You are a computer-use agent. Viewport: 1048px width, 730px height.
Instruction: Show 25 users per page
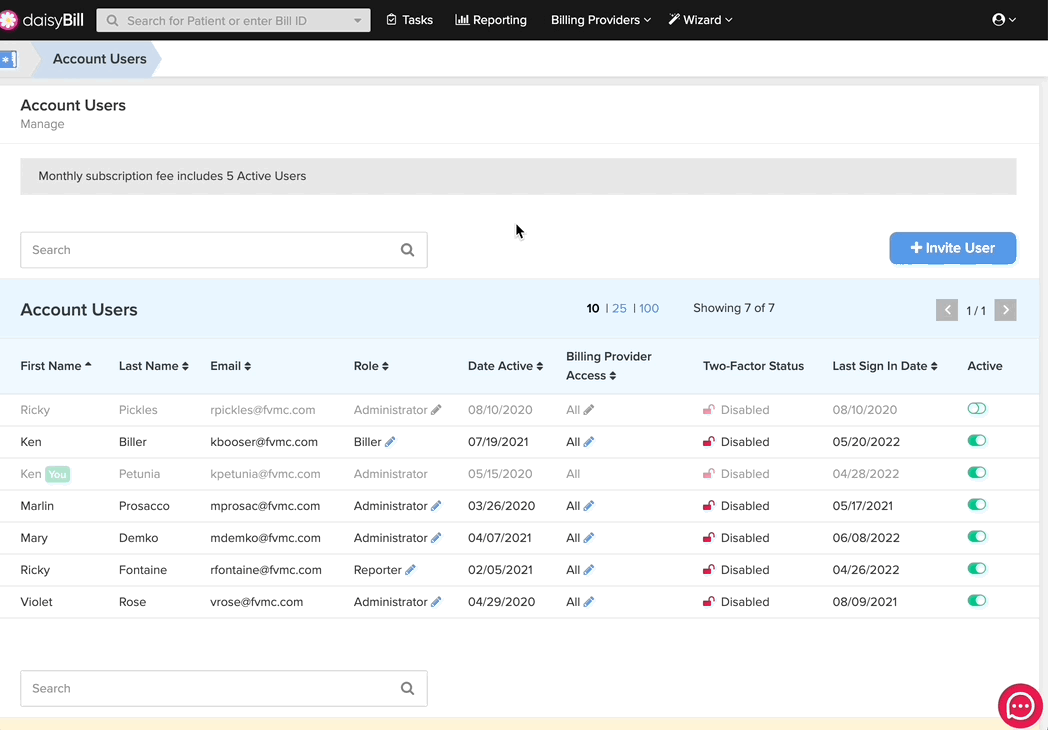[x=619, y=308]
